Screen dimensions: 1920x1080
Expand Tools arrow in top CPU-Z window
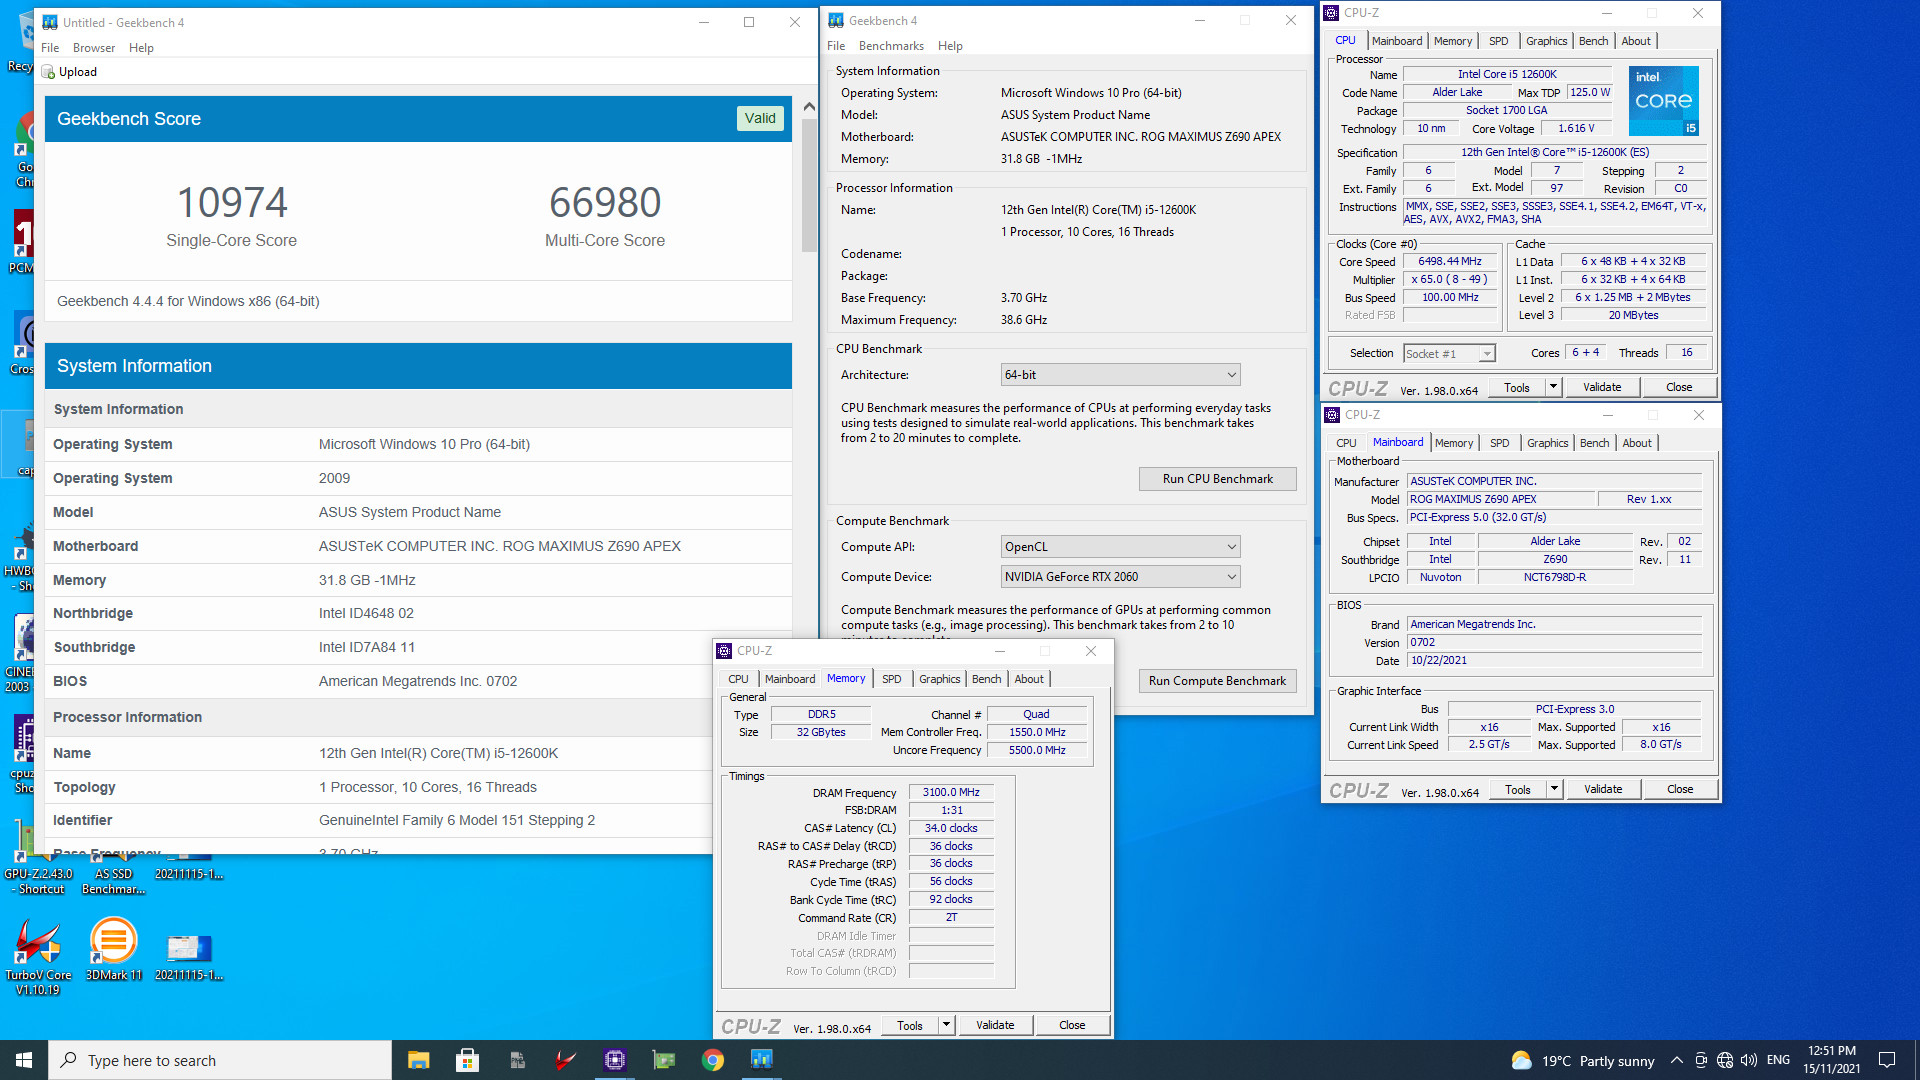(x=1553, y=387)
